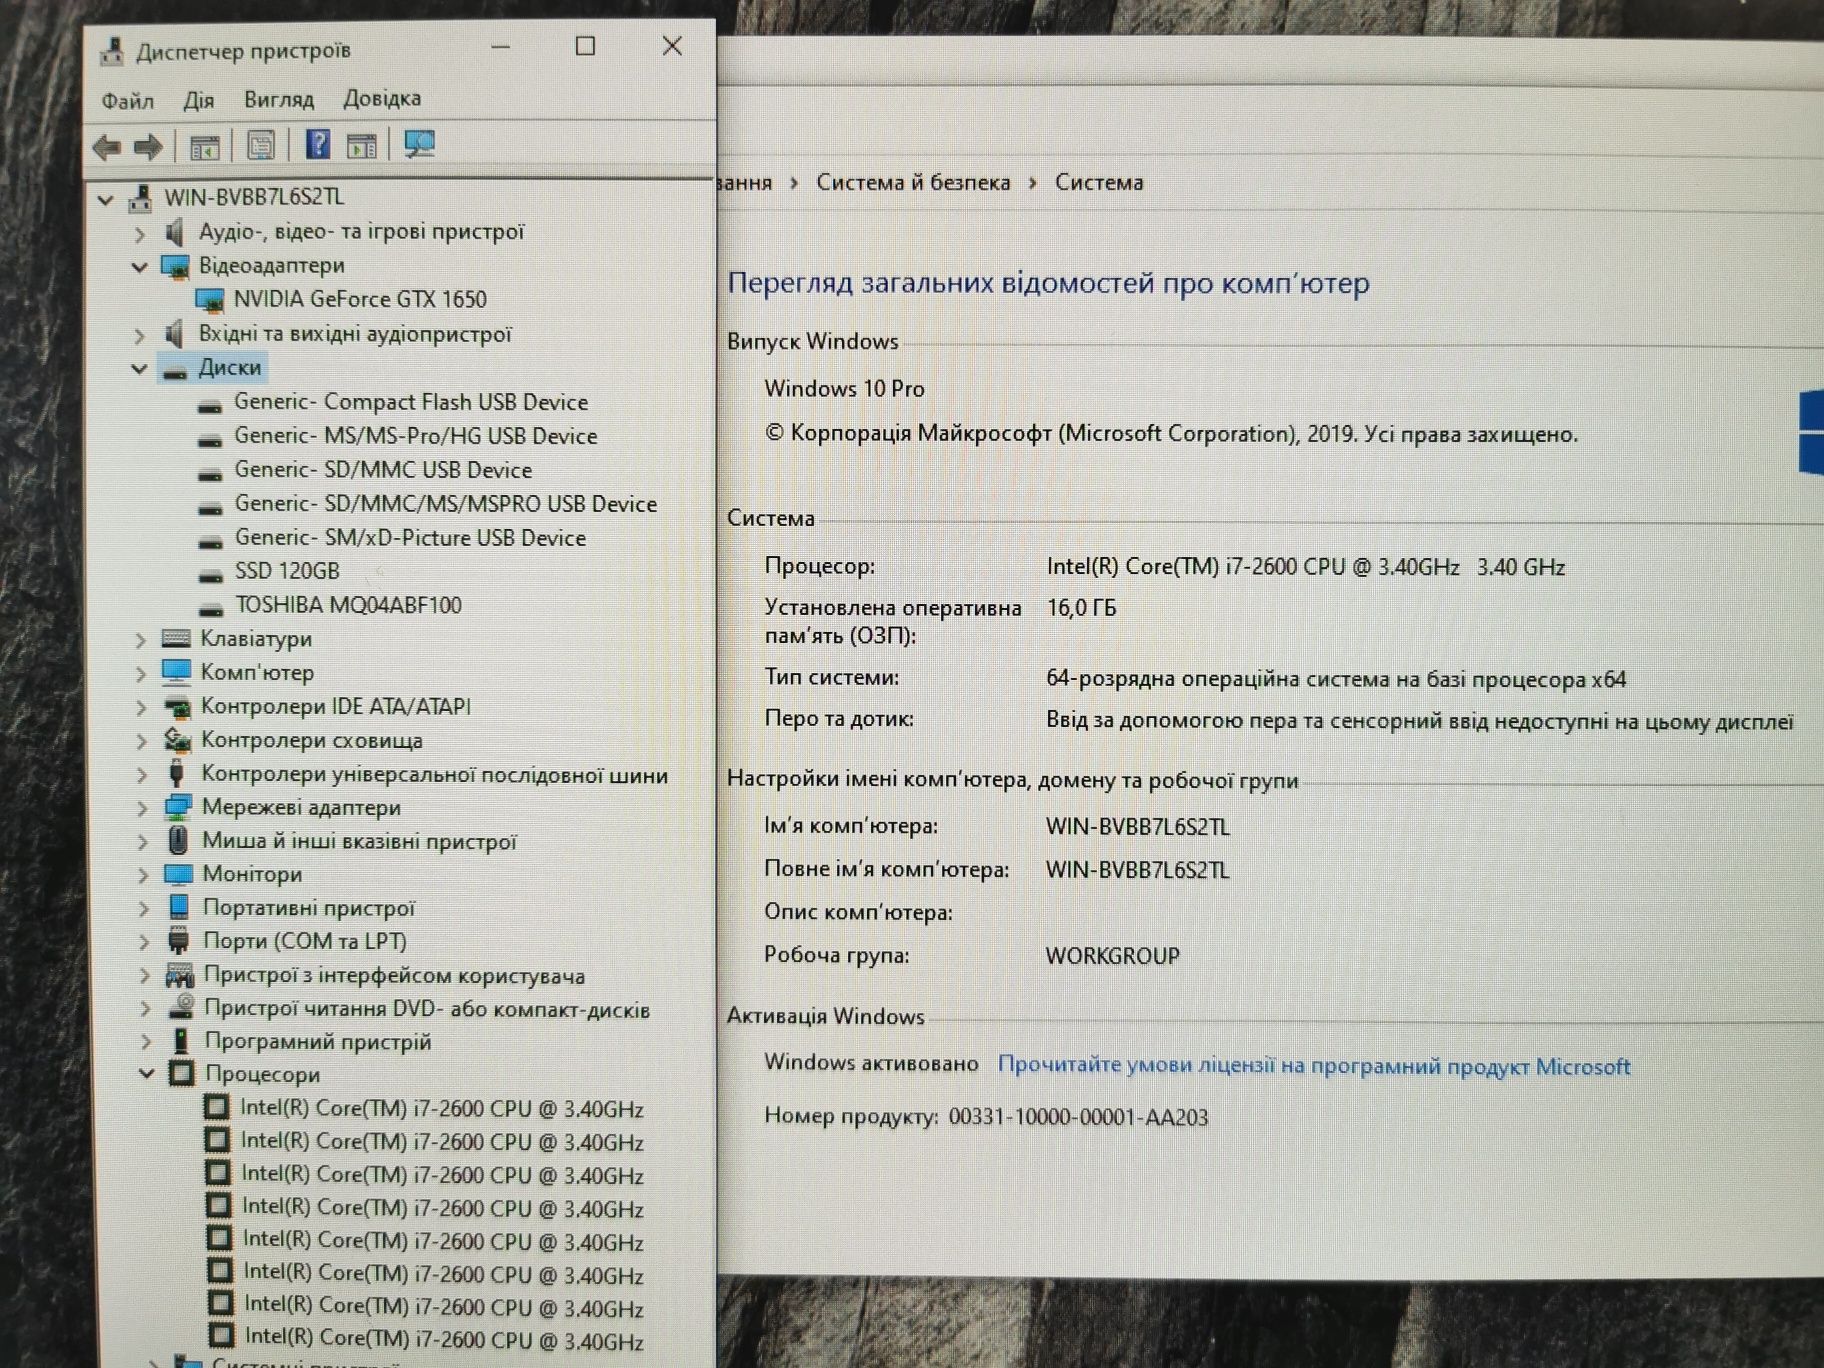The width and height of the screenshot is (1824, 1368).
Task: Expand the Програмний пристрій category
Action: click(x=146, y=1042)
